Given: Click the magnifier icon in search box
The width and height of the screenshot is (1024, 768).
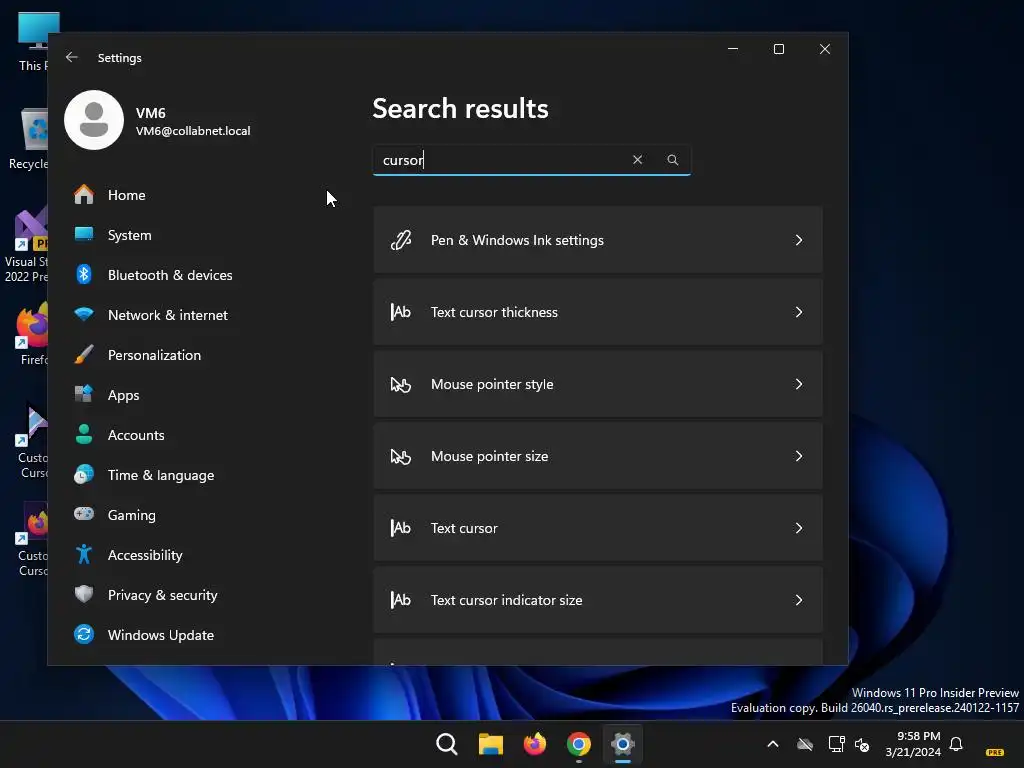Looking at the screenshot, I should click(x=673, y=160).
